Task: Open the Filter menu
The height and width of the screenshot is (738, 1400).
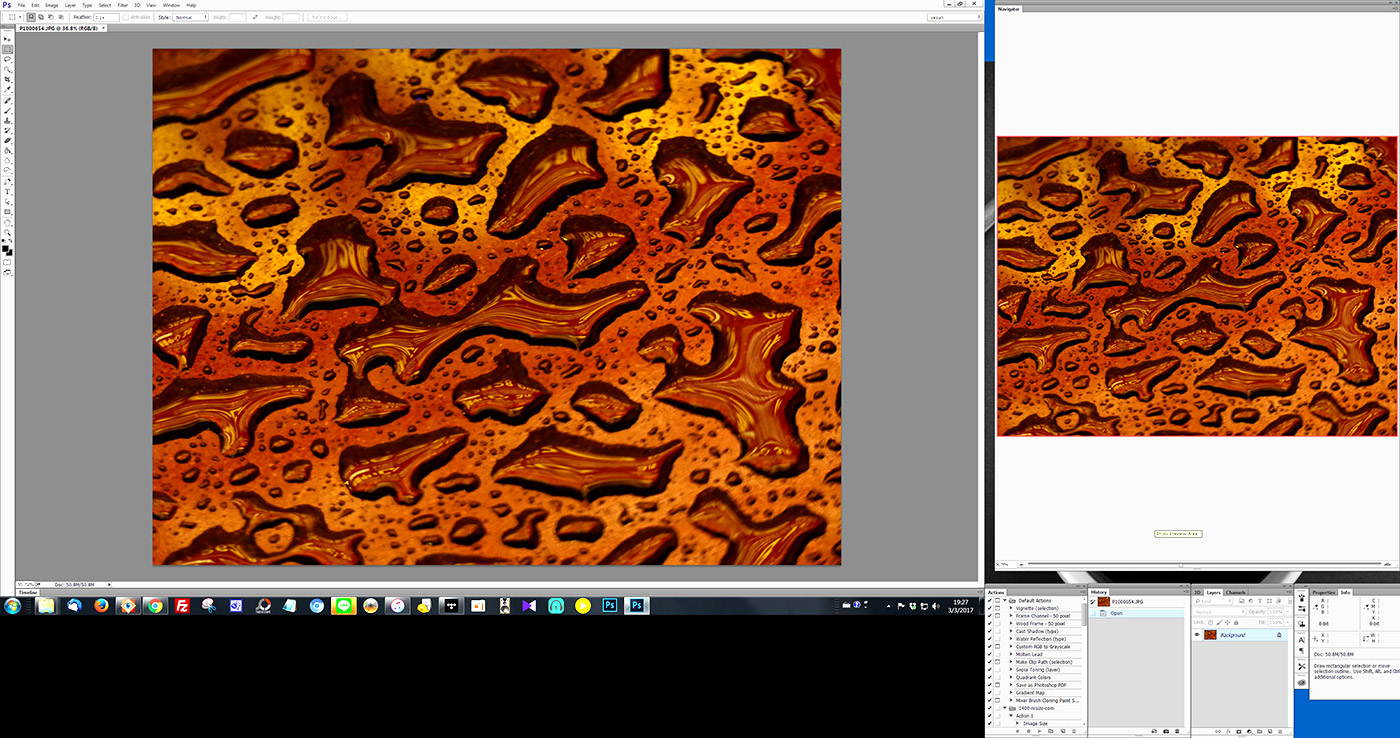Action: [122, 5]
